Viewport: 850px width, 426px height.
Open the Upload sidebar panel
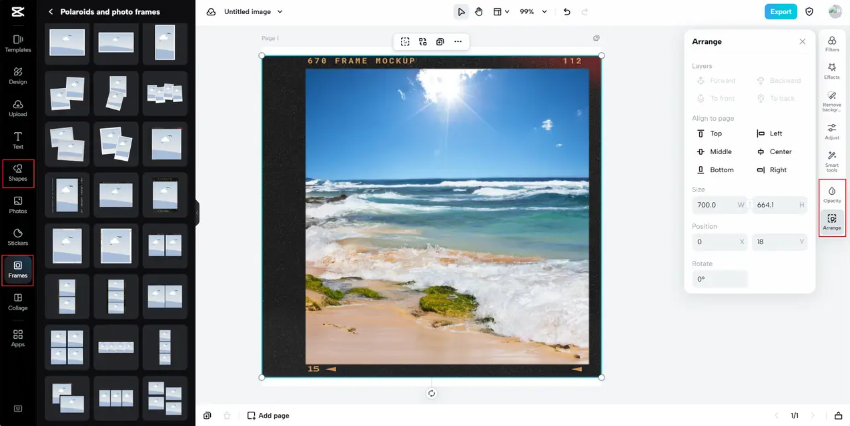tap(18, 108)
